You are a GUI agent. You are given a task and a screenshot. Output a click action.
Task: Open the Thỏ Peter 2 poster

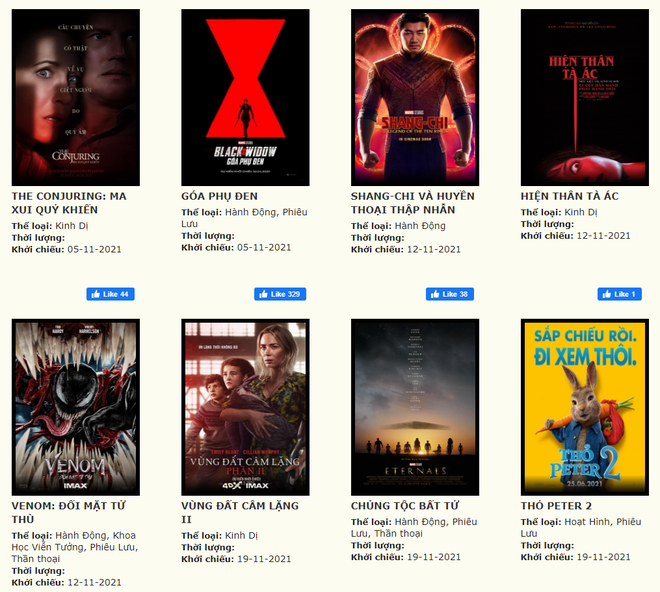pyautogui.click(x=585, y=407)
